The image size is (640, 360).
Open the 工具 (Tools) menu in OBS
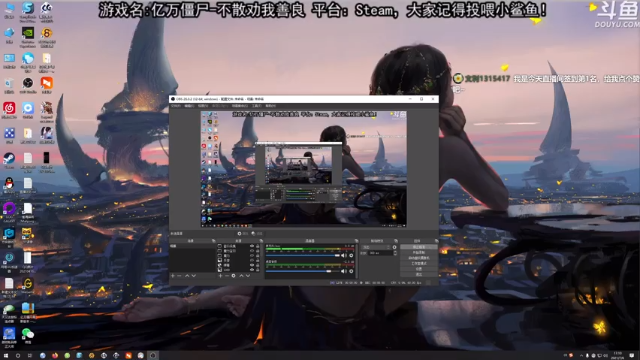256,106
